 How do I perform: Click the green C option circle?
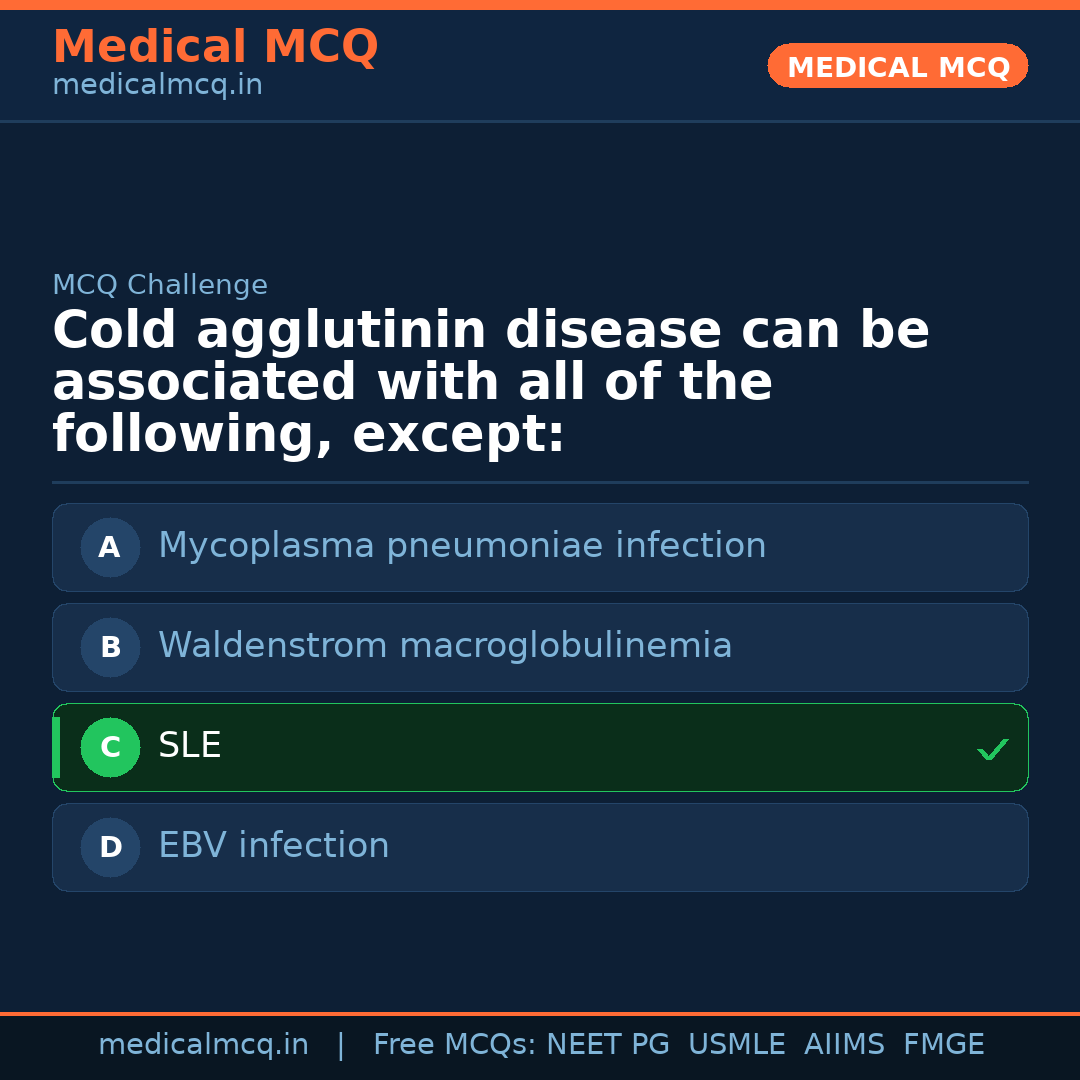click(x=110, y=747)
